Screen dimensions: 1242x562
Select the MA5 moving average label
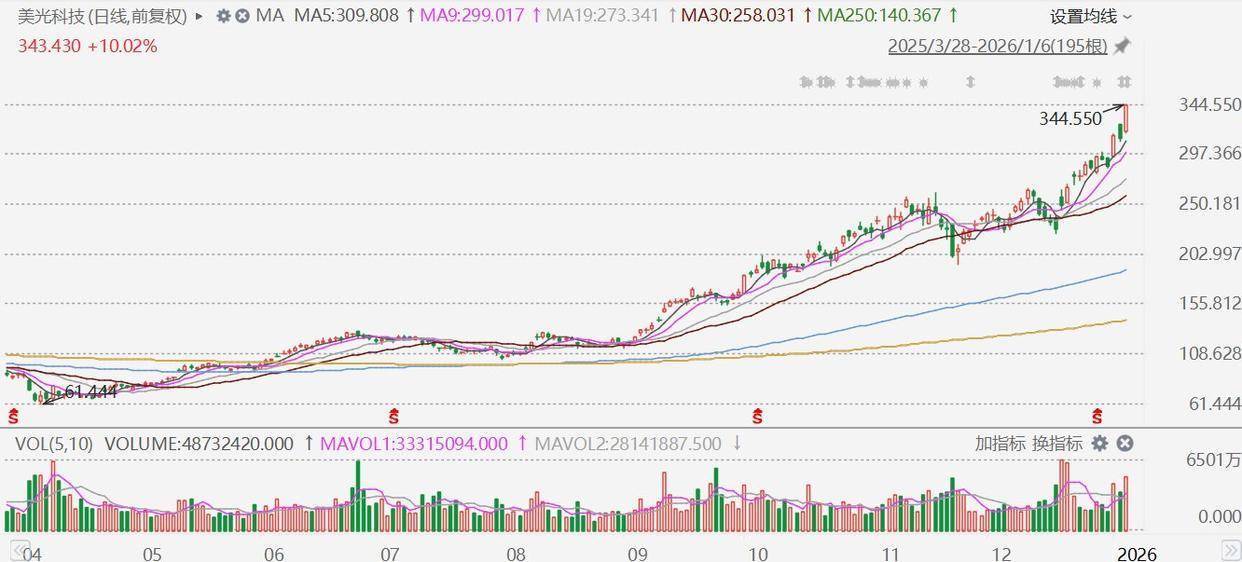pos(346,16)
